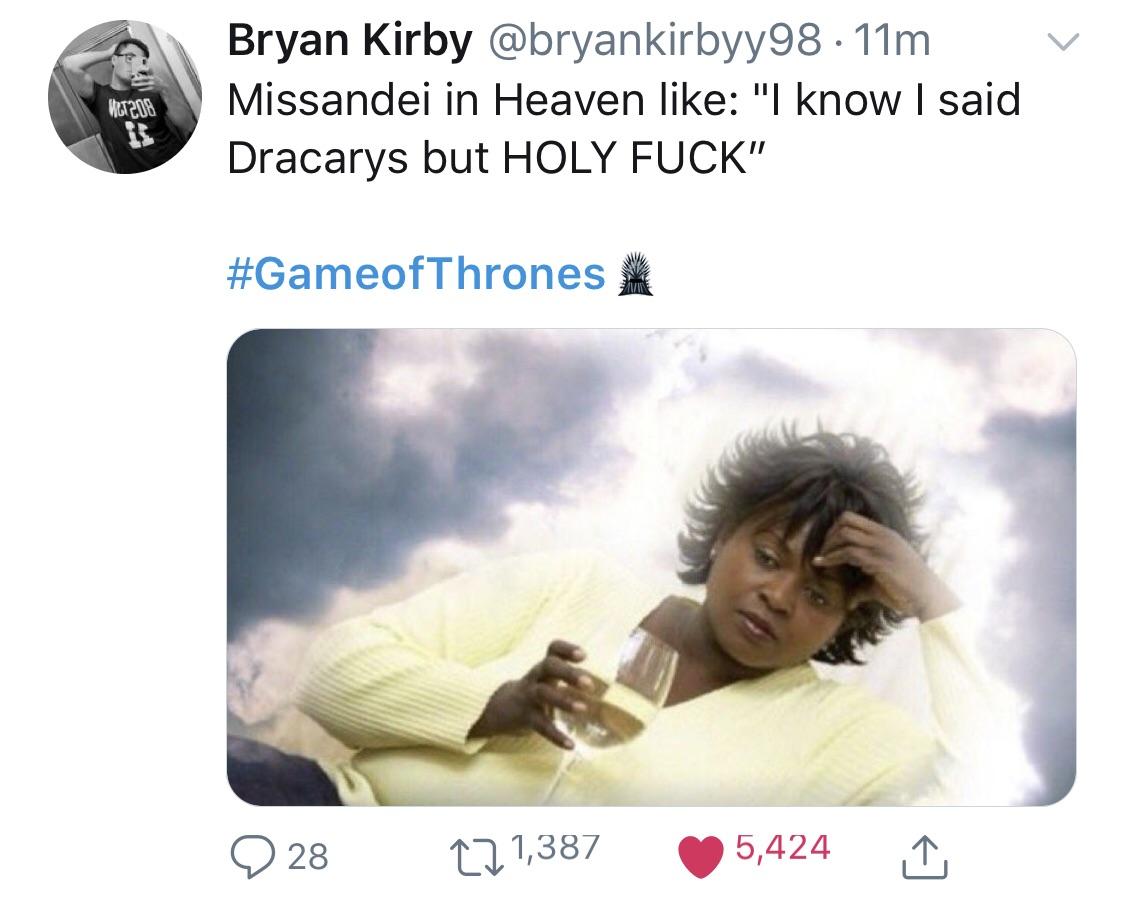Screen dimensions: 1125x908
Task: Open the @bryankirbyy98 handle
Action: coord(654,42)
